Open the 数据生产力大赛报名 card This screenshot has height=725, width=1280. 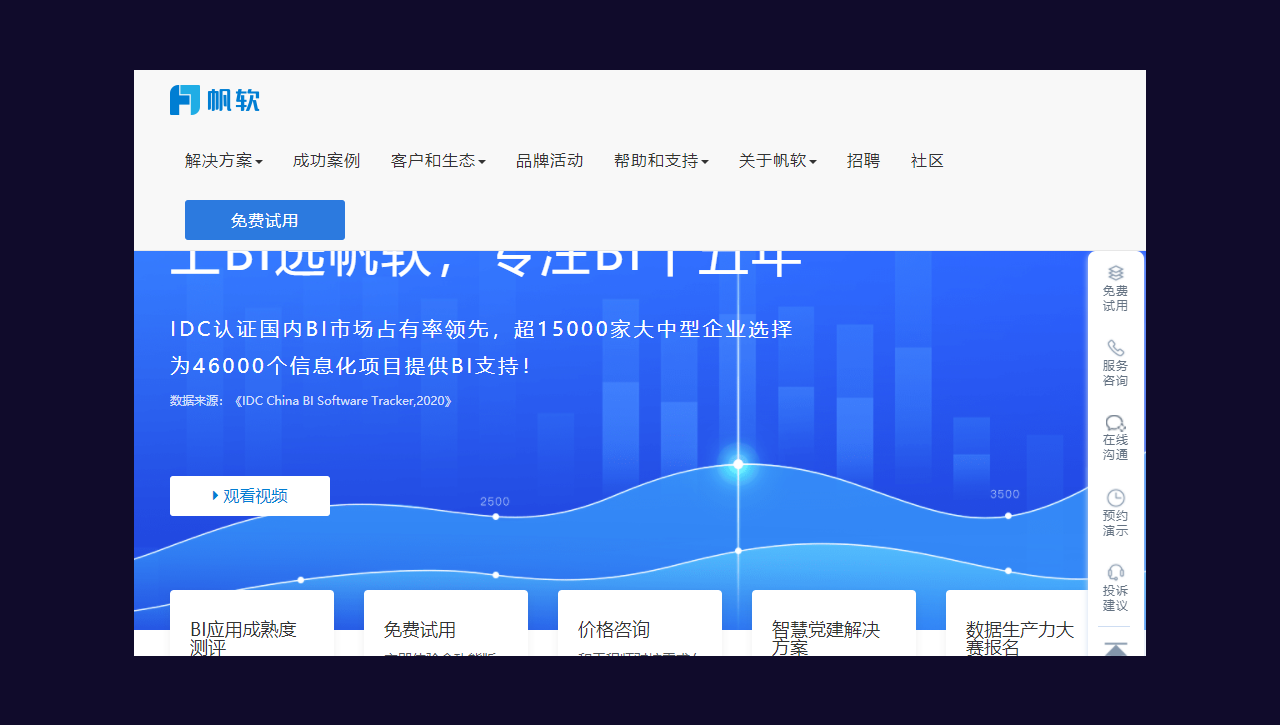(1017, 623)
